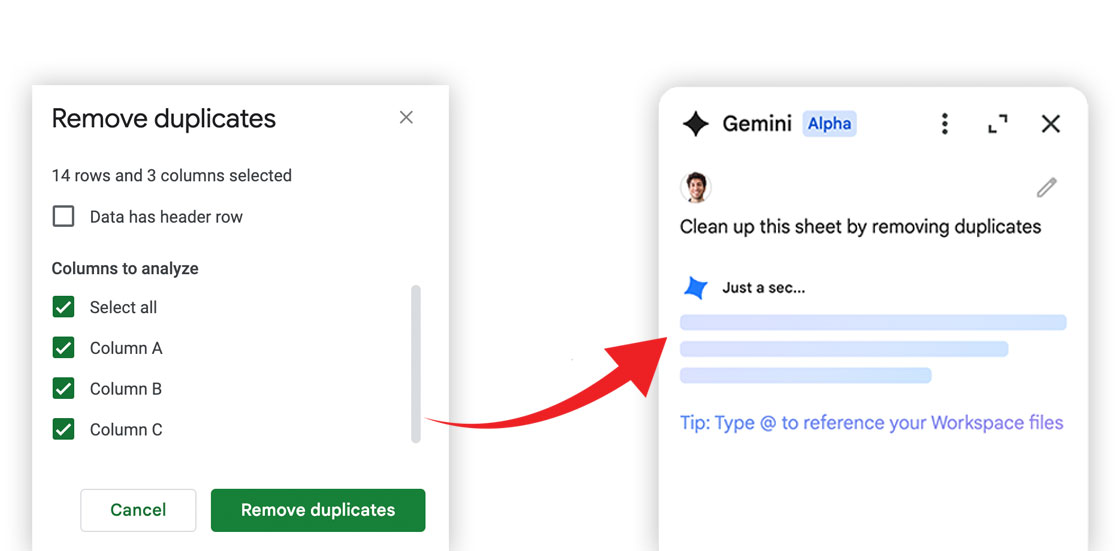Open the Gemini three-dot more options menu

click(944, 124)
